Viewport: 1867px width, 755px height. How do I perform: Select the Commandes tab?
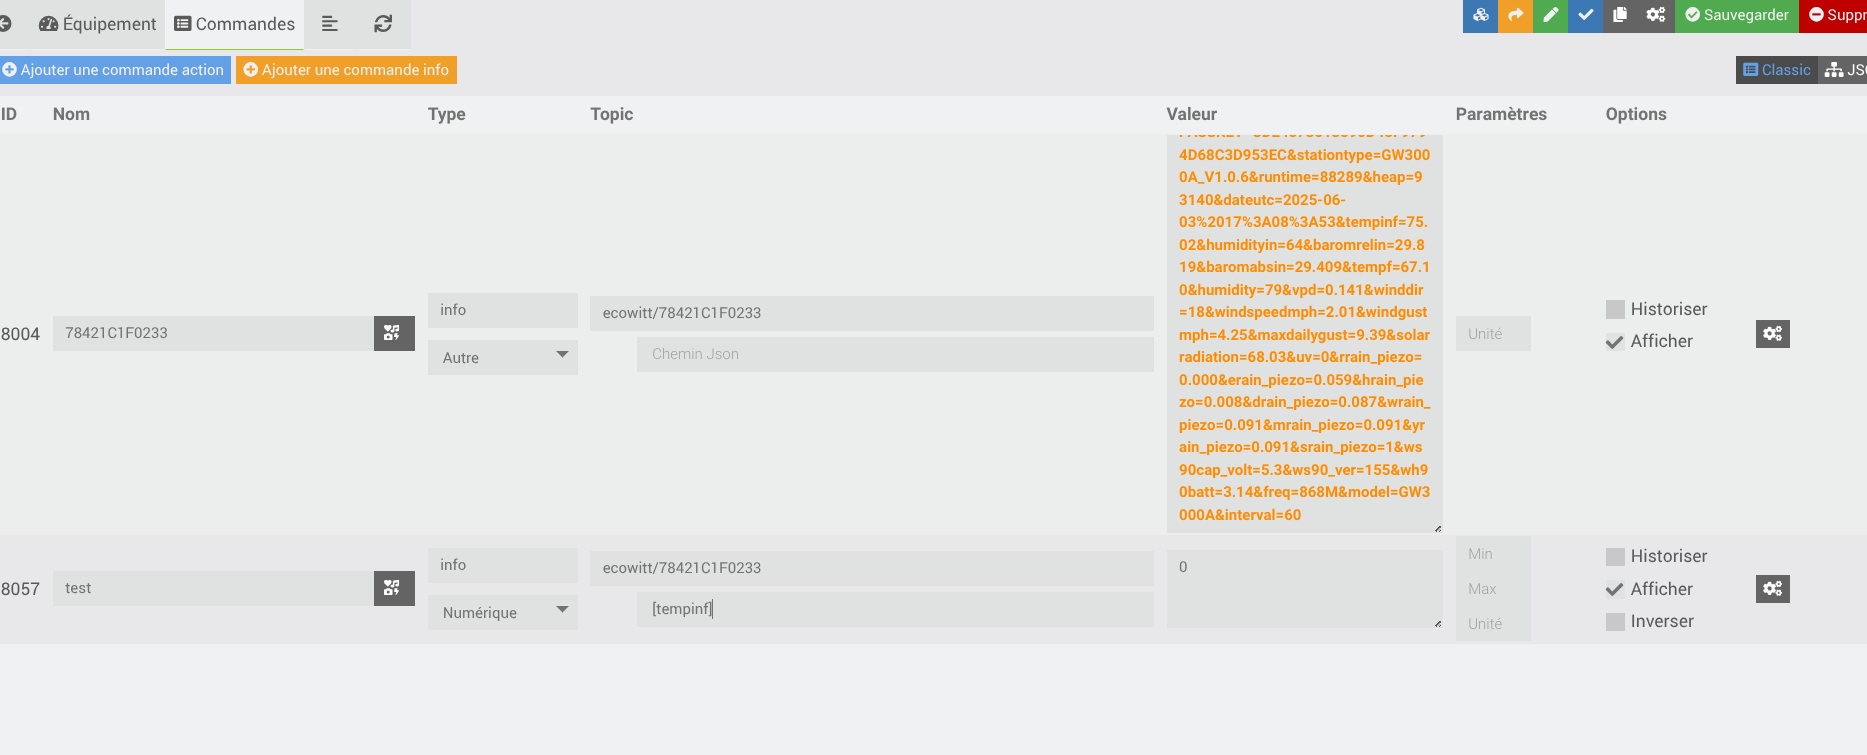point(235,24)
